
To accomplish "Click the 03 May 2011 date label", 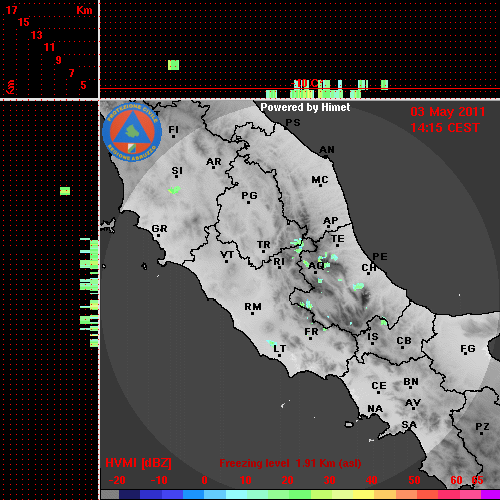I will 448,112.
